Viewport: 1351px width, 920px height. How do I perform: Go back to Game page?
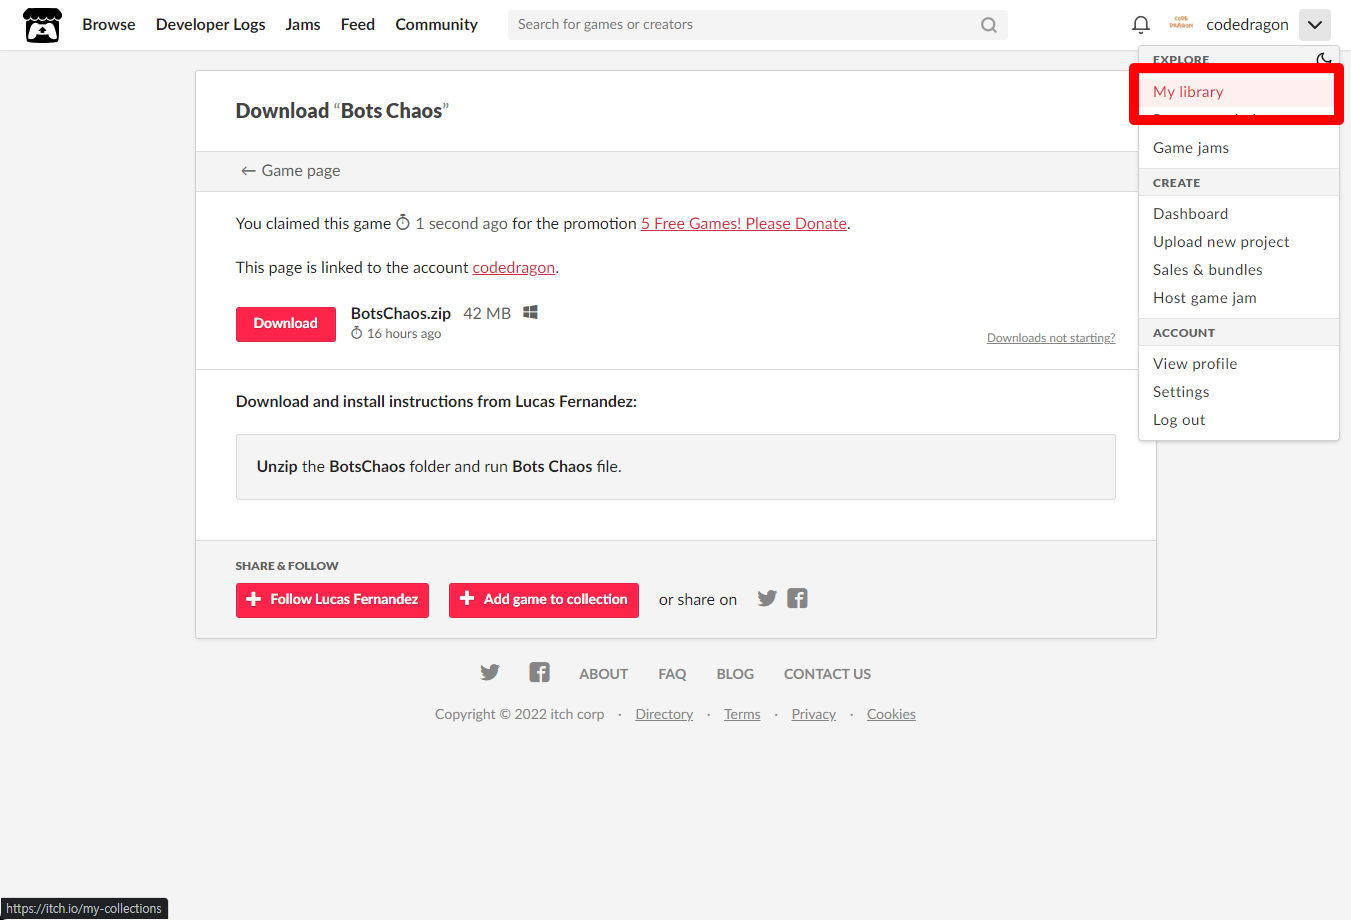point(290,171)
